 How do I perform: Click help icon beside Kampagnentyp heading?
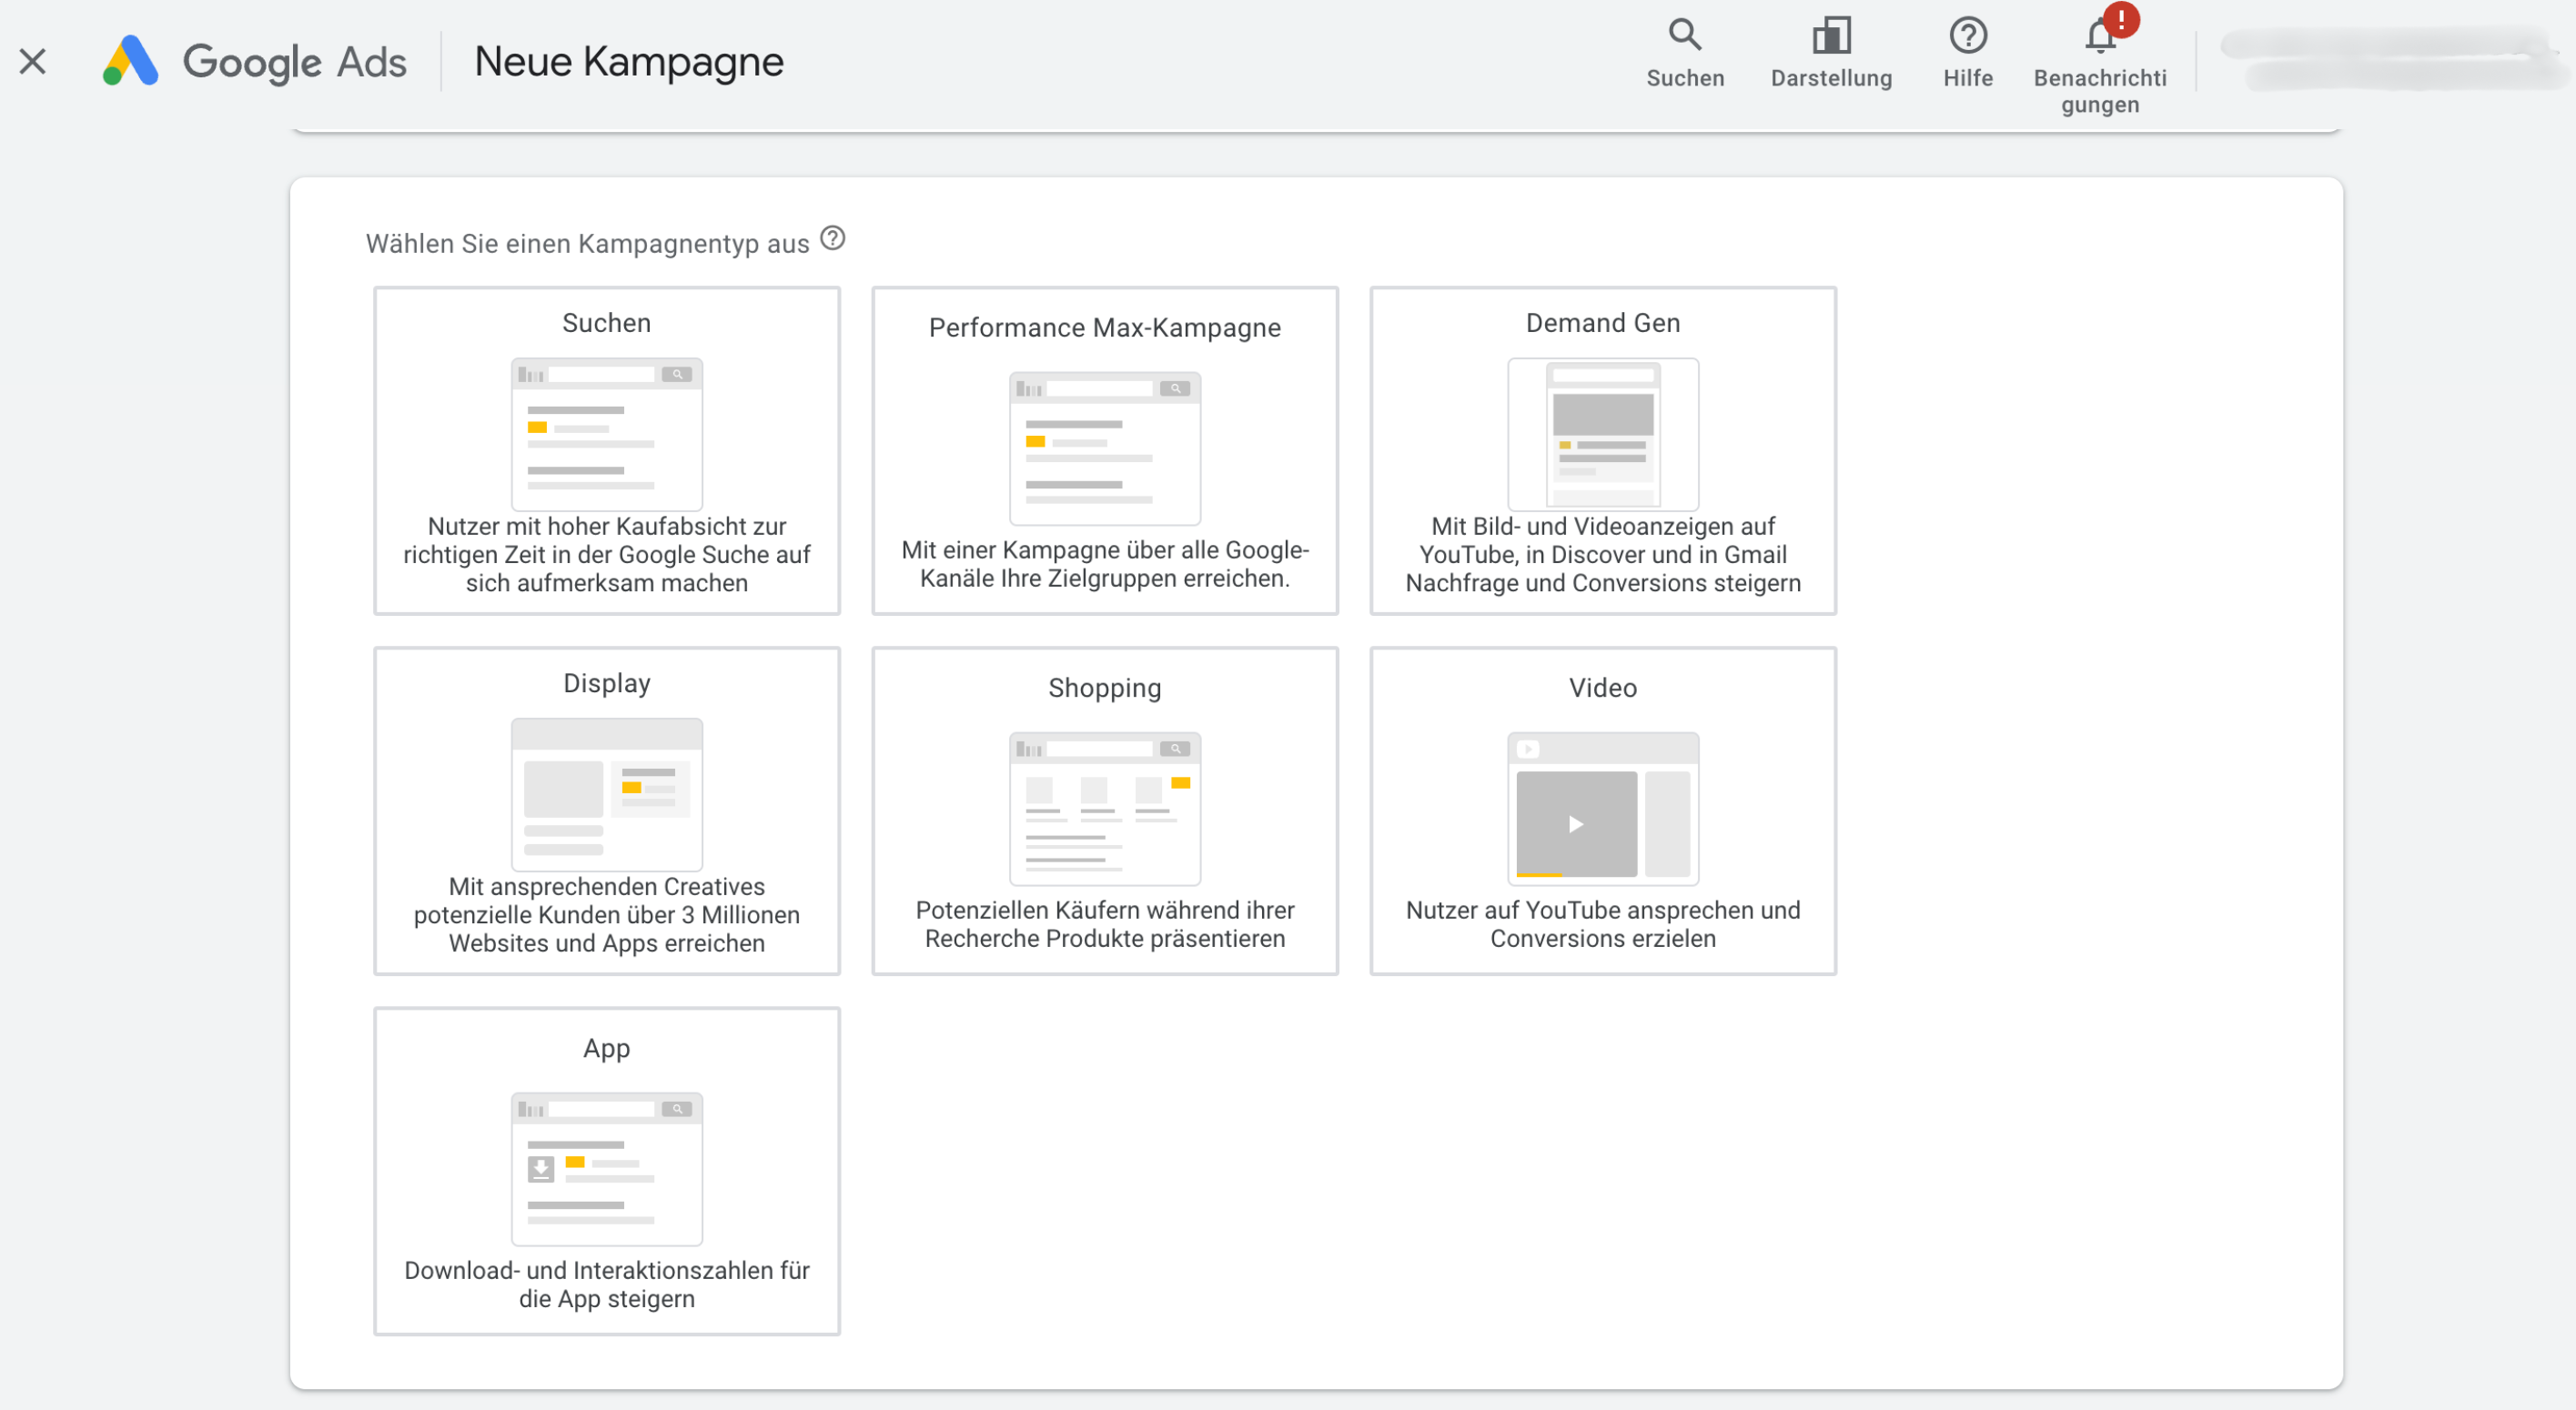tap(832, 239)
